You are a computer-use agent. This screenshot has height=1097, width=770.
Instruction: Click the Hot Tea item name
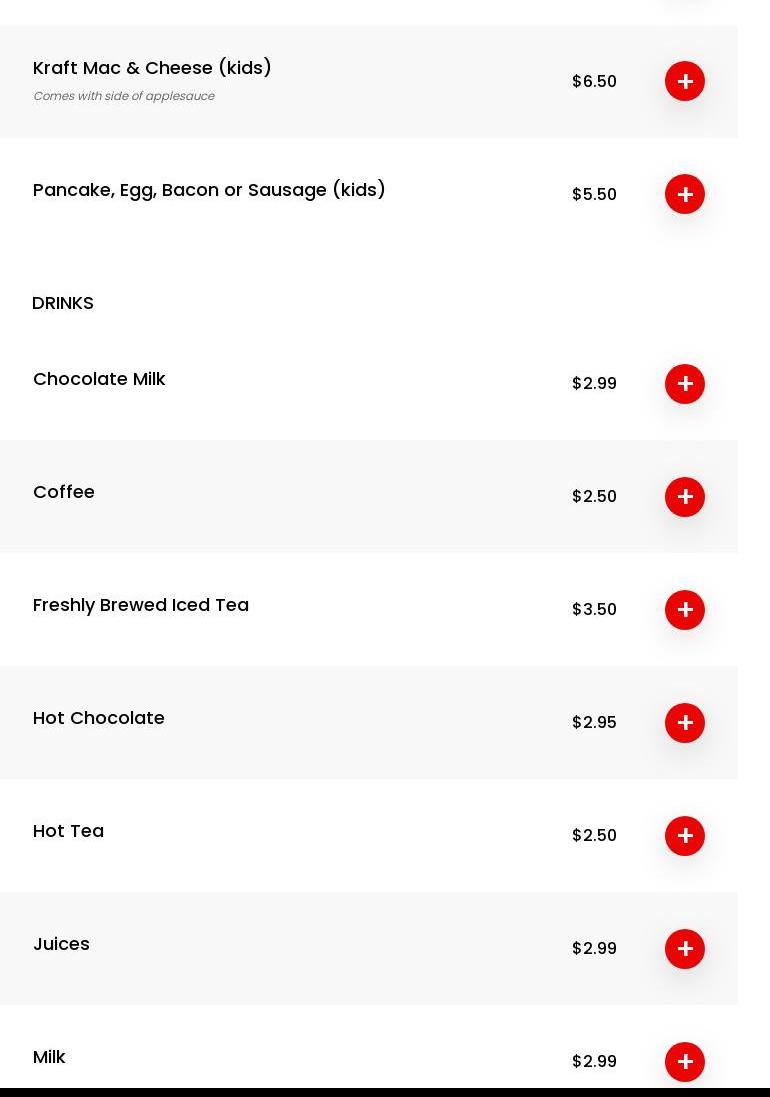68,831
